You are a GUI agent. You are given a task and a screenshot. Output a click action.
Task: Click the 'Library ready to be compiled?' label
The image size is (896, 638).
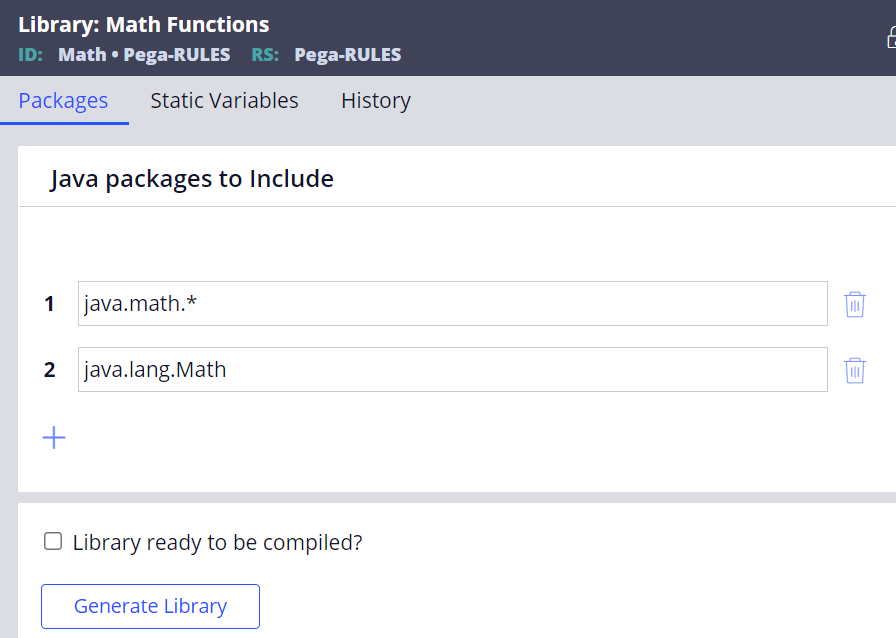[218, 543]
